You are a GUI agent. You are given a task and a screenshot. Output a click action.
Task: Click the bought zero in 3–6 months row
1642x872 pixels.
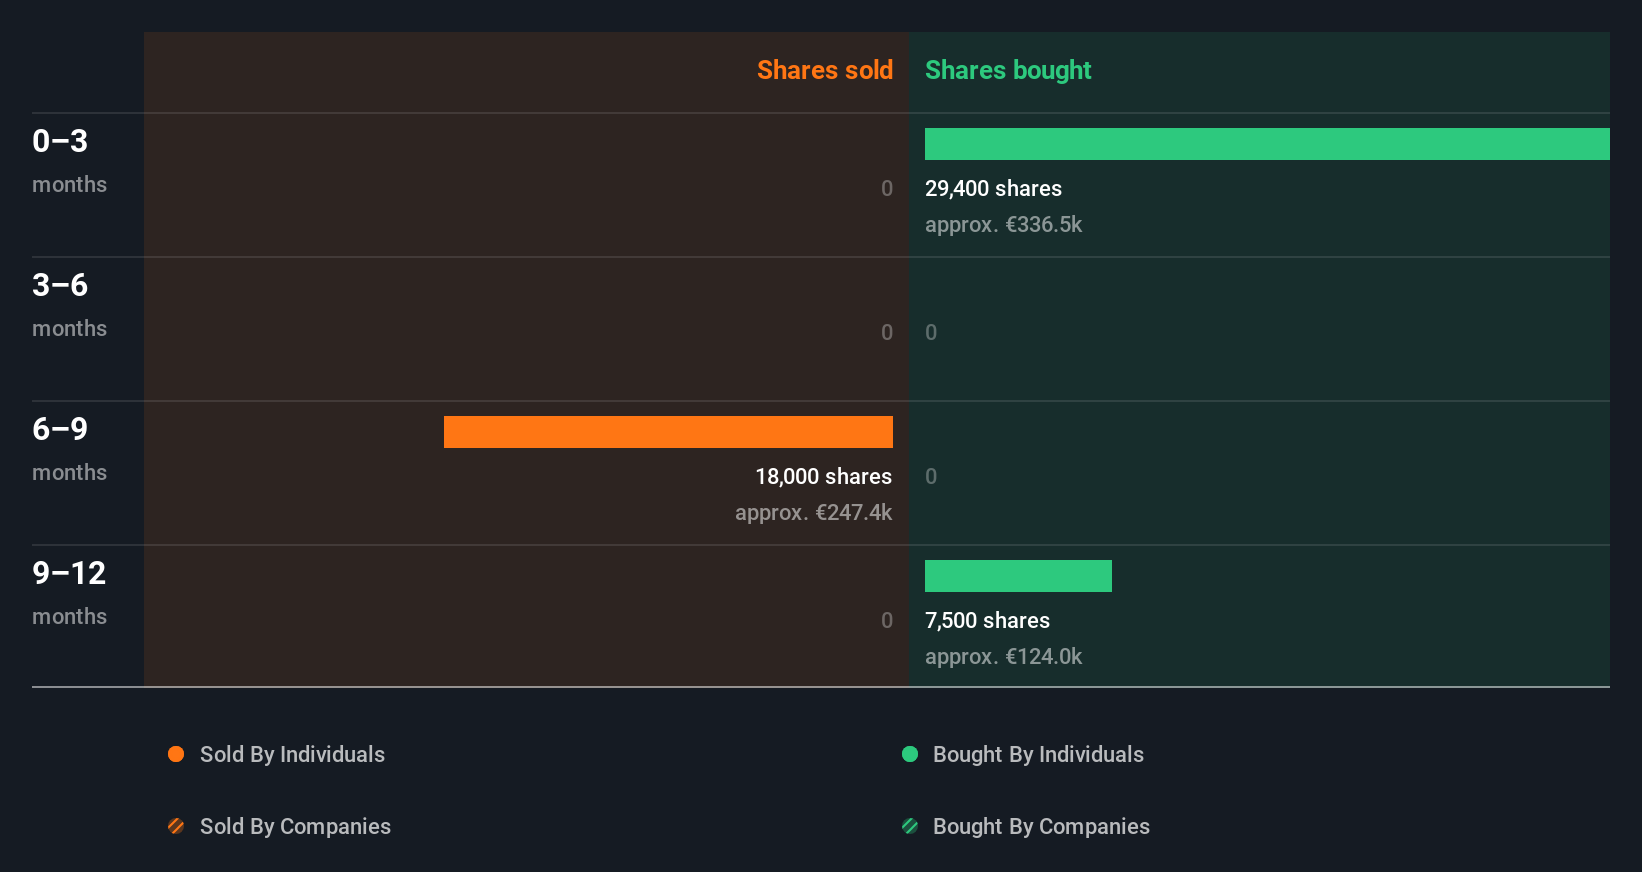coord(931,333)
